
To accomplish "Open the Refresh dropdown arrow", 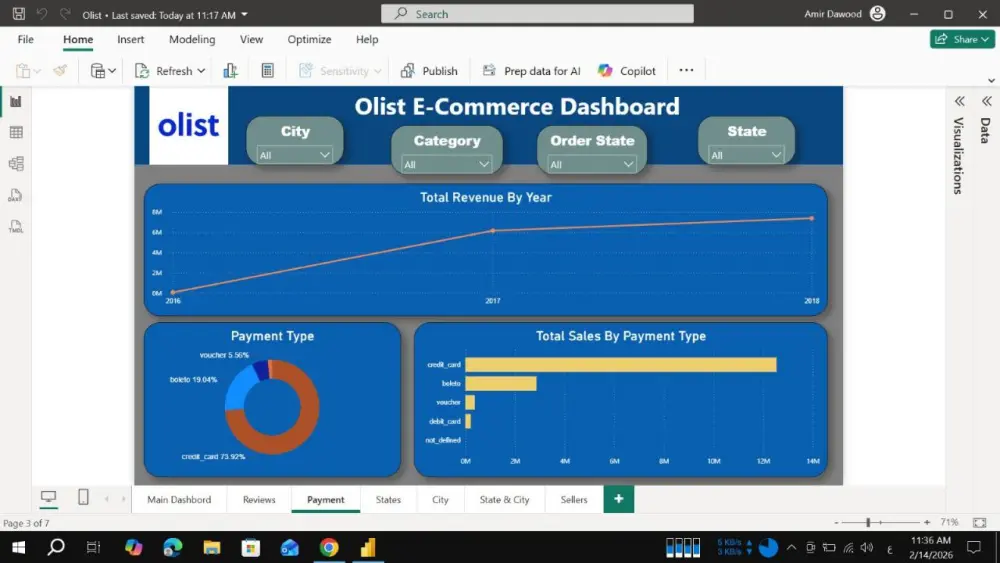I will click(x=201, y=71).
